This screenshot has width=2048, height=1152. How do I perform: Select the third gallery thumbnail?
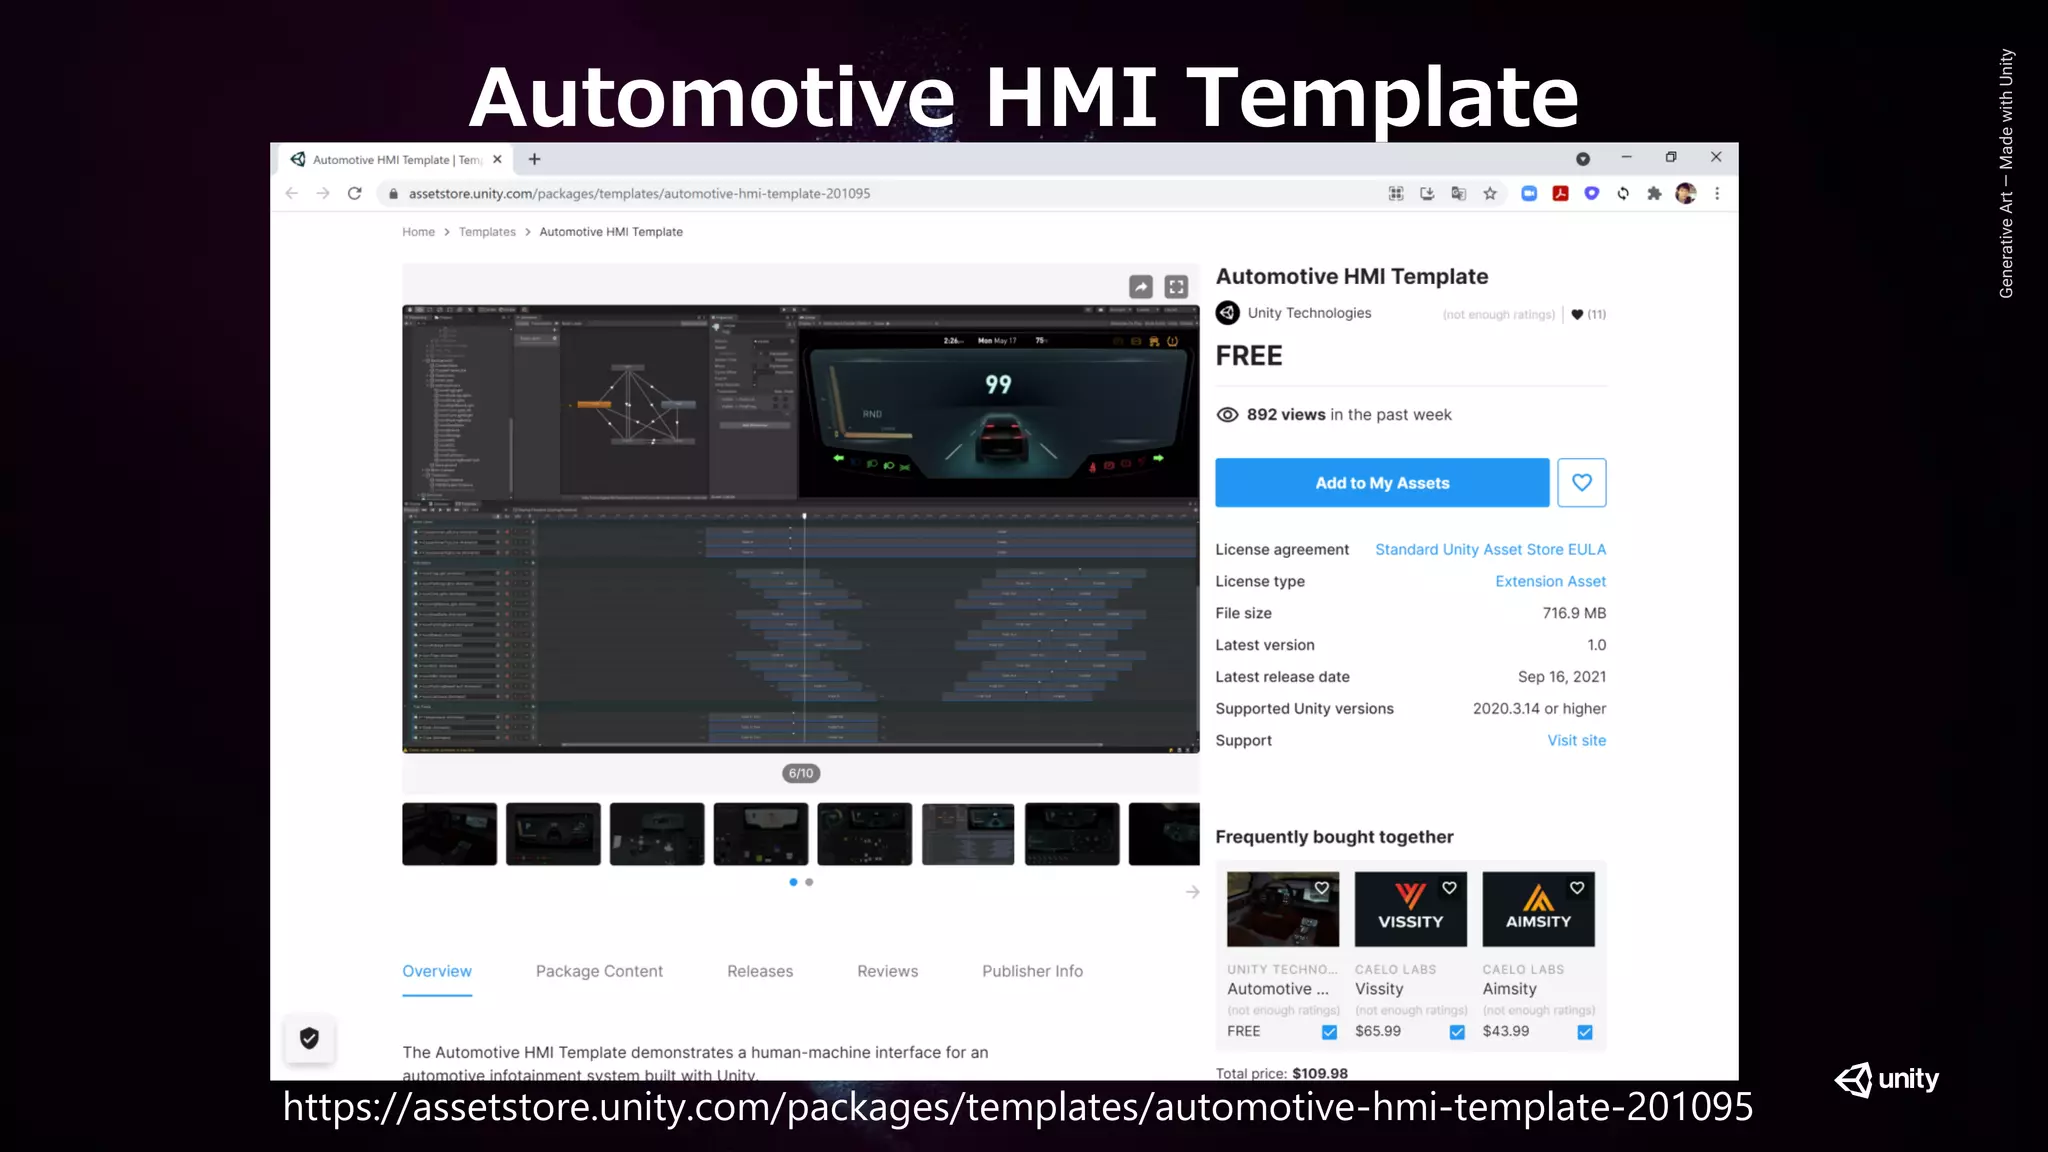point(657,834)
